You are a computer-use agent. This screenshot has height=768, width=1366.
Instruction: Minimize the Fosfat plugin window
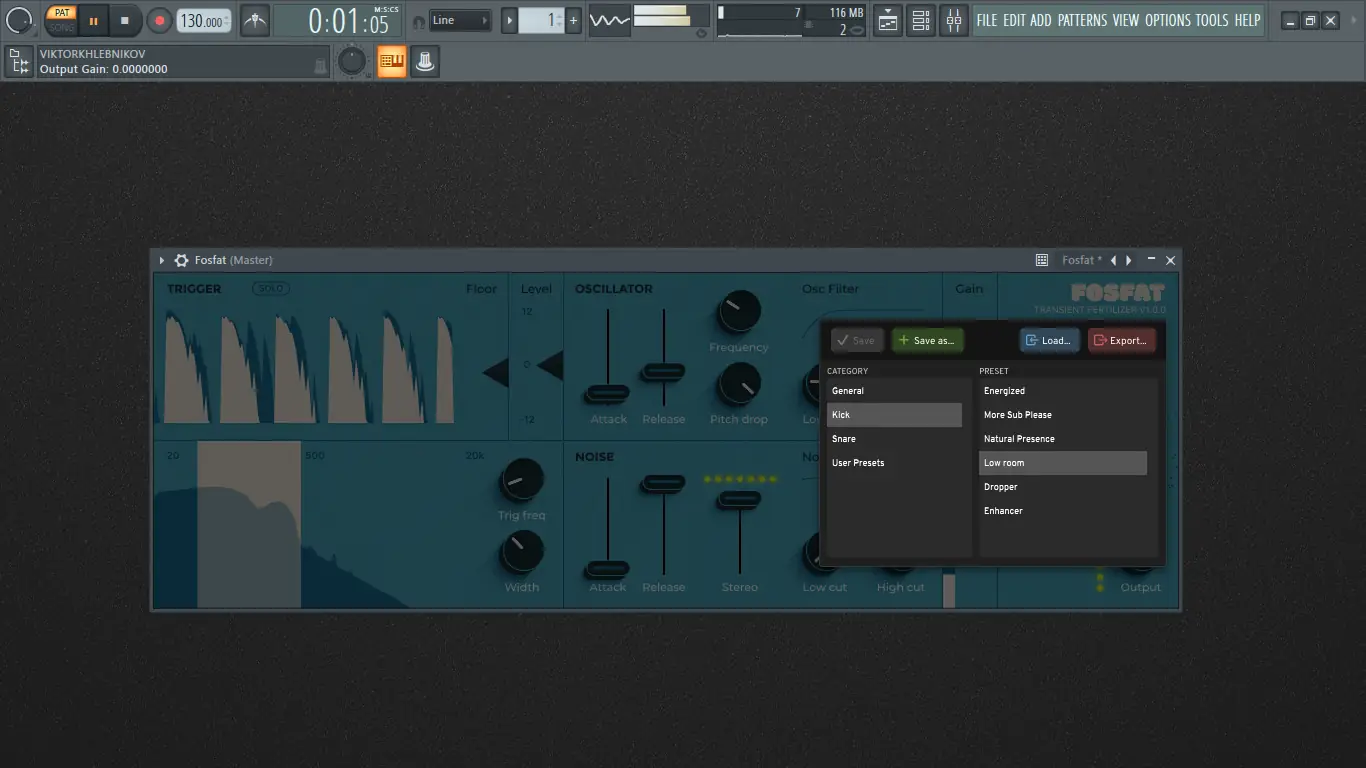[x=1152, y=260]
